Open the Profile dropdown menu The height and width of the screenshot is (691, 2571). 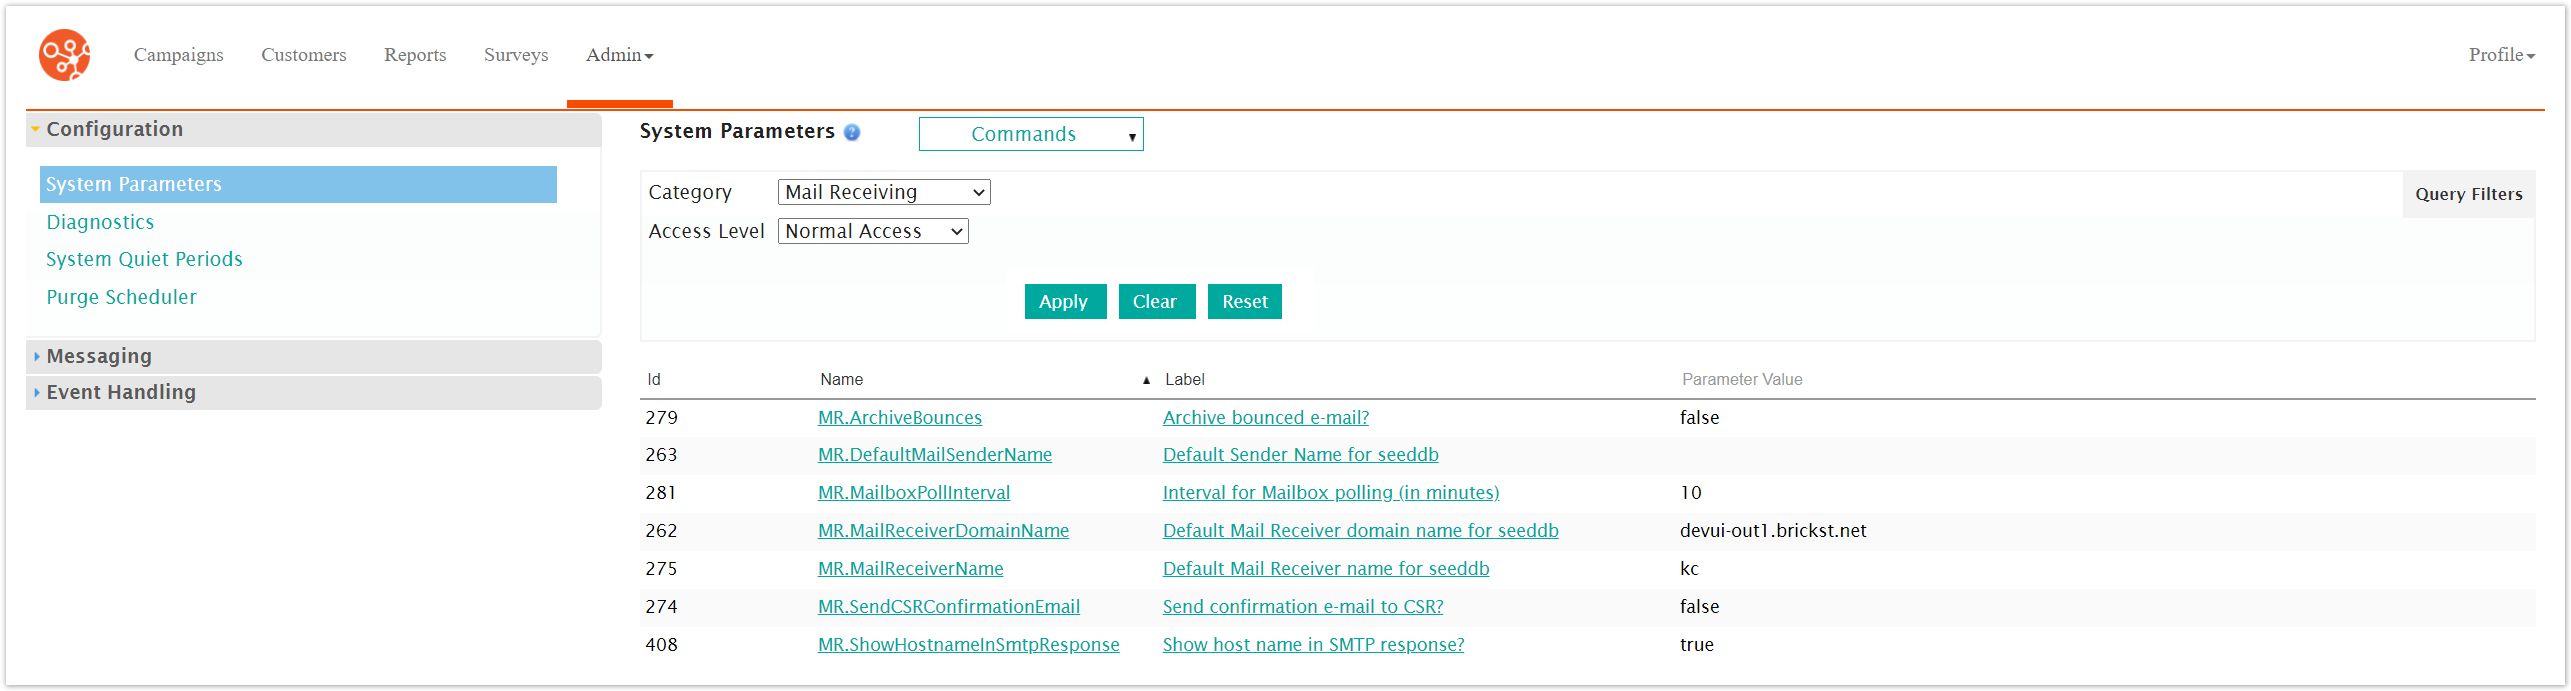2501,55
